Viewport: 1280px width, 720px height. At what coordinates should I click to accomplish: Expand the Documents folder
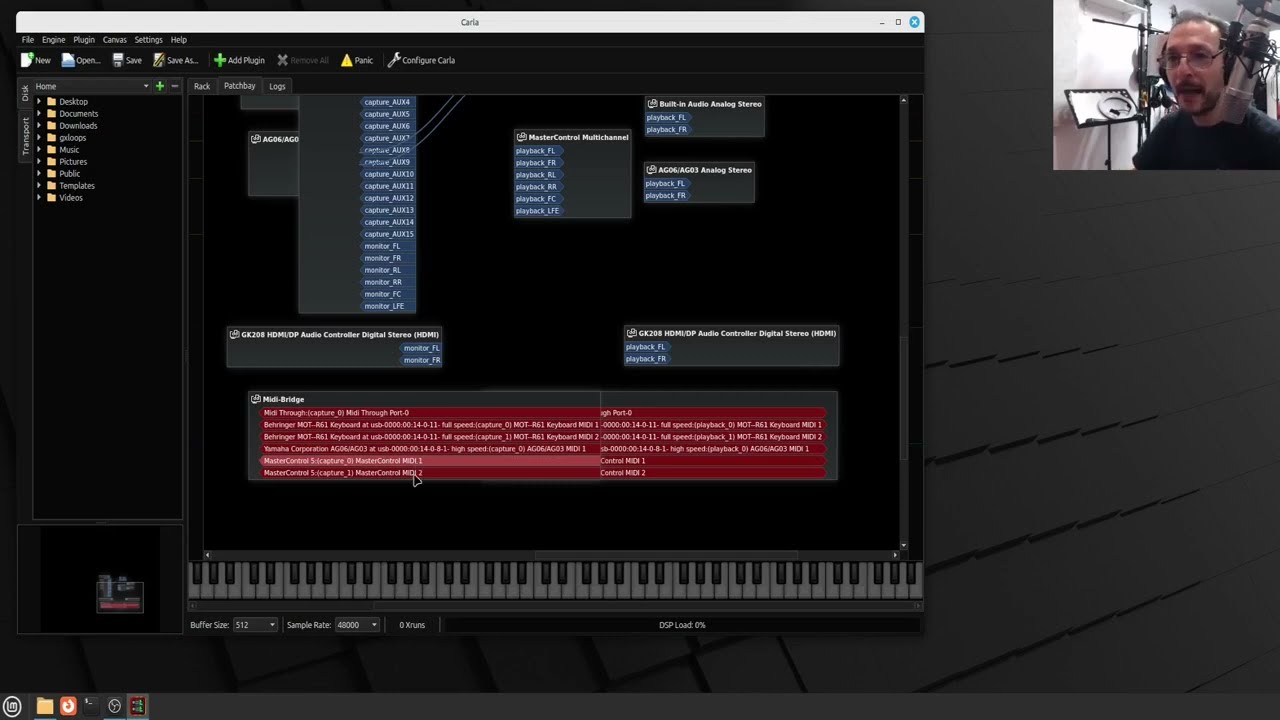pyautogui.click(x=39, y=114)
